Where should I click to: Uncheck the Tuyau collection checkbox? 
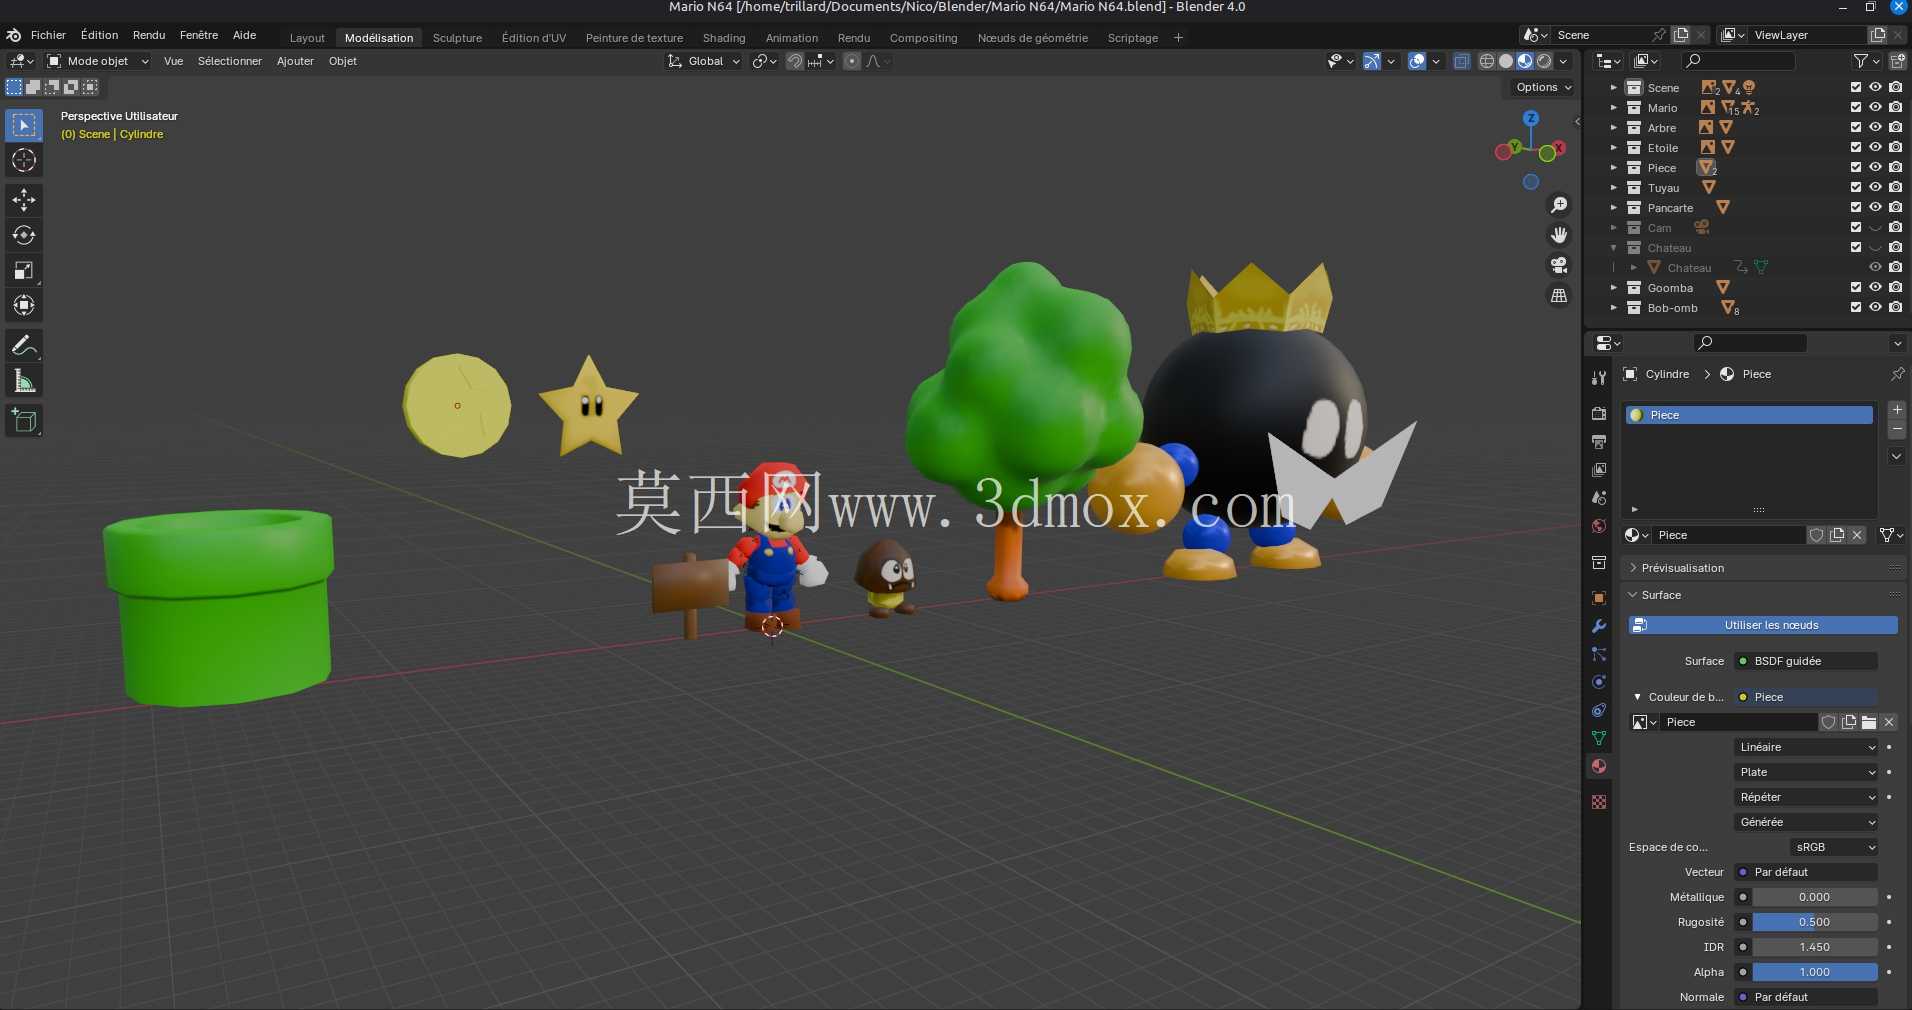coord(1856,187)
